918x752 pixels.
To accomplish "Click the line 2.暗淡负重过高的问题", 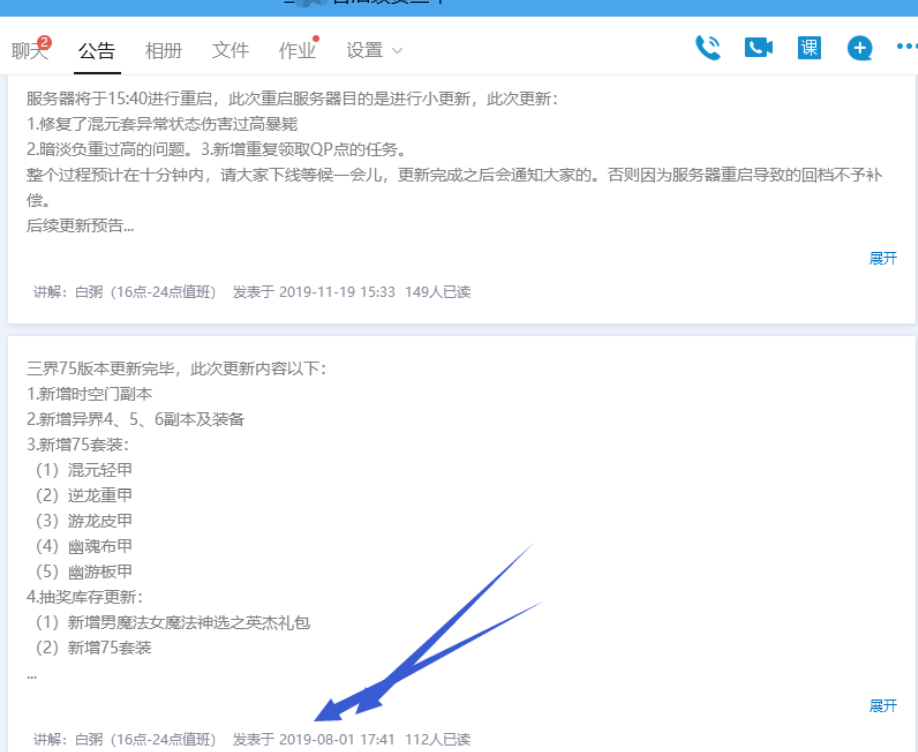I will pyautogui.click(x=107, y=149).
